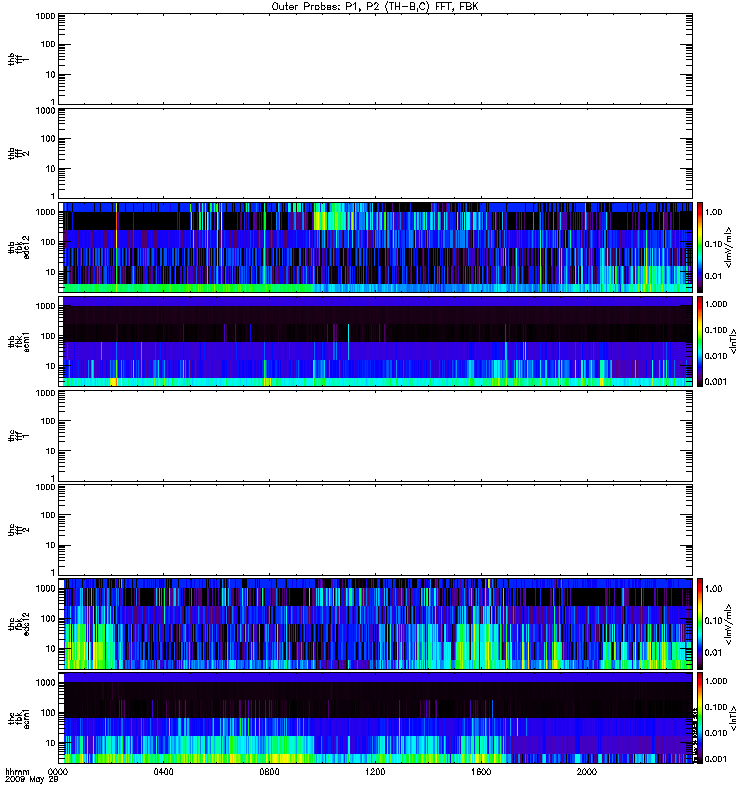Viewport: 750px width, 800px height.
Task: Click the thc fbk edc12 spectrogram panel
Action: [376, 624]
